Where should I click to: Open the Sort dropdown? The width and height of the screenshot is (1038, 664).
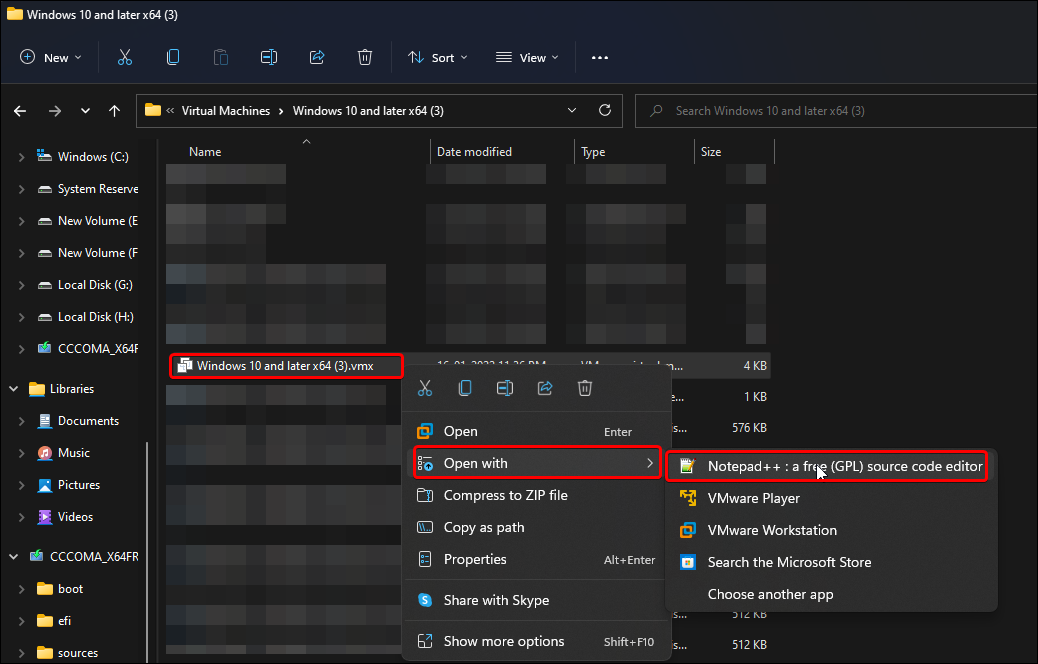click(x=437, y=57)
